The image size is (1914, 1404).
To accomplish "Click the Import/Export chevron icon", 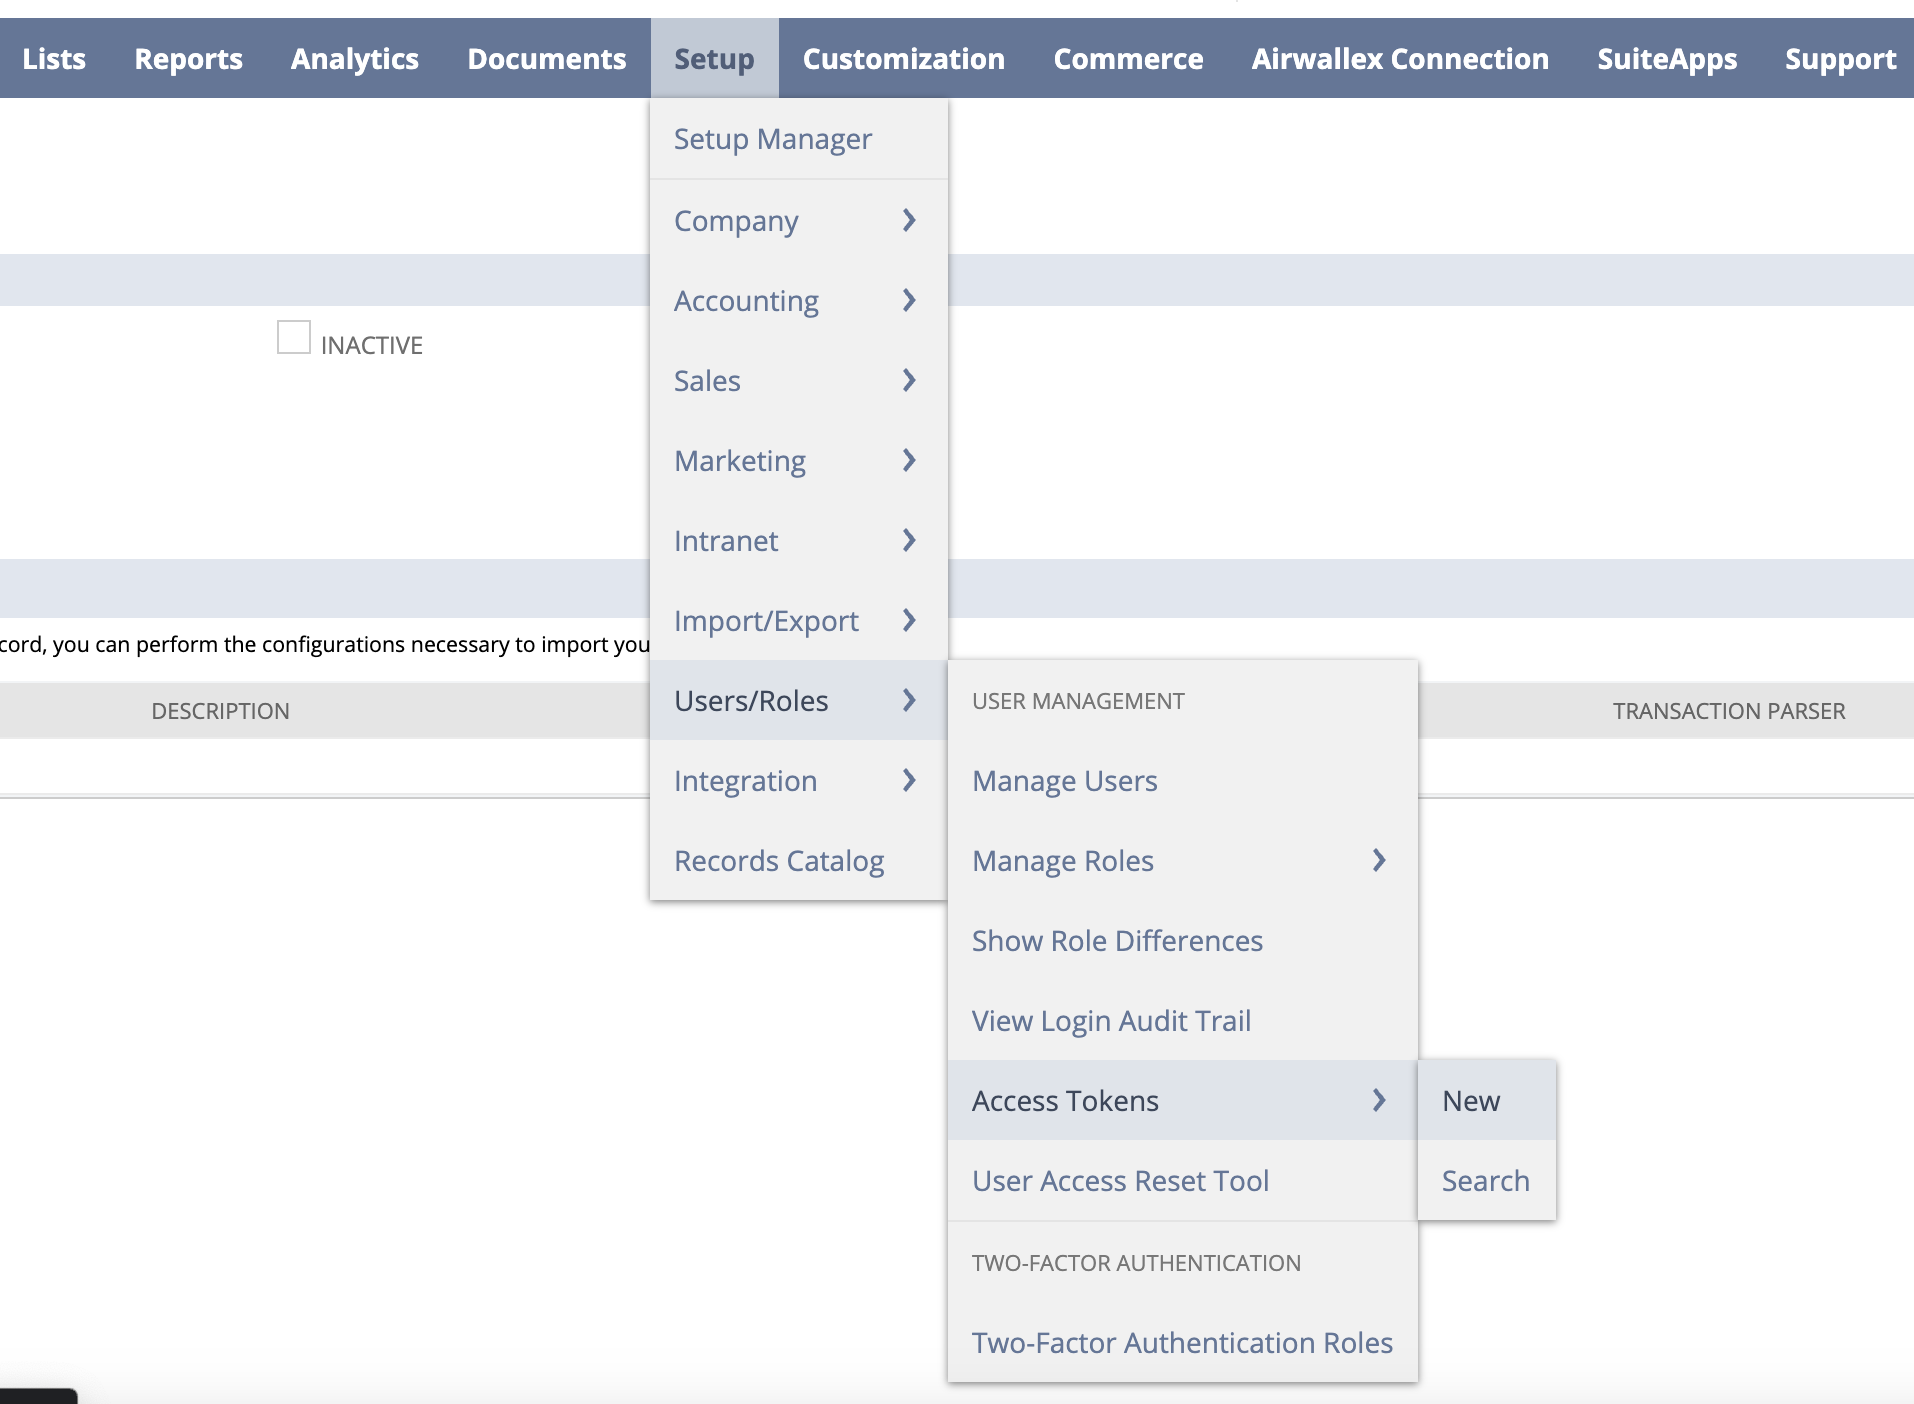I will coord(908,620).
